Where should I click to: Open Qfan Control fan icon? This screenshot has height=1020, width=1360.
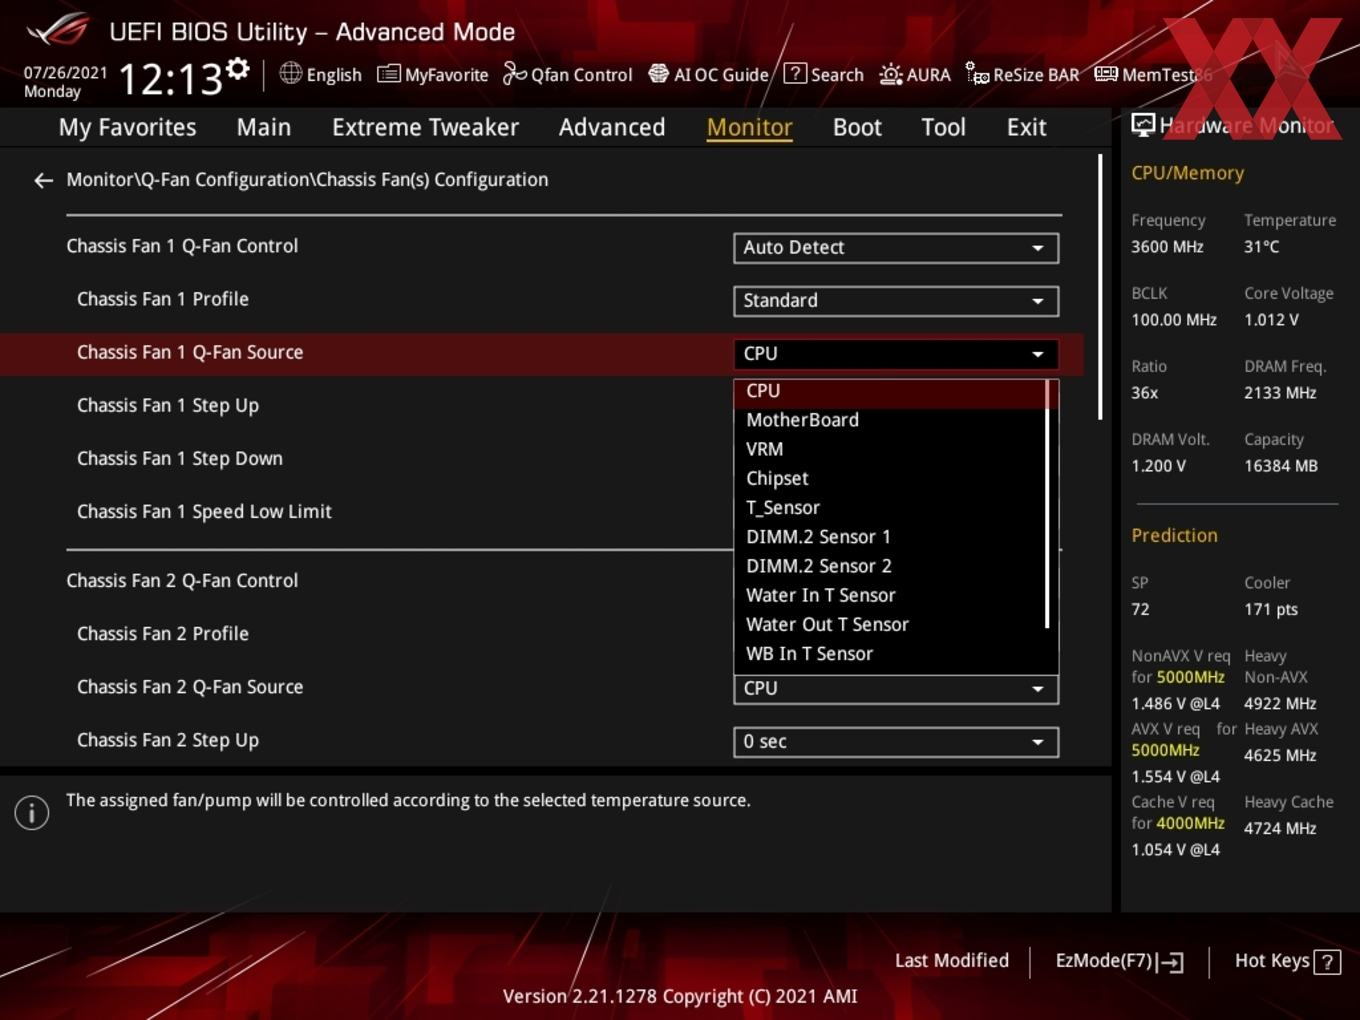[514, 73]
